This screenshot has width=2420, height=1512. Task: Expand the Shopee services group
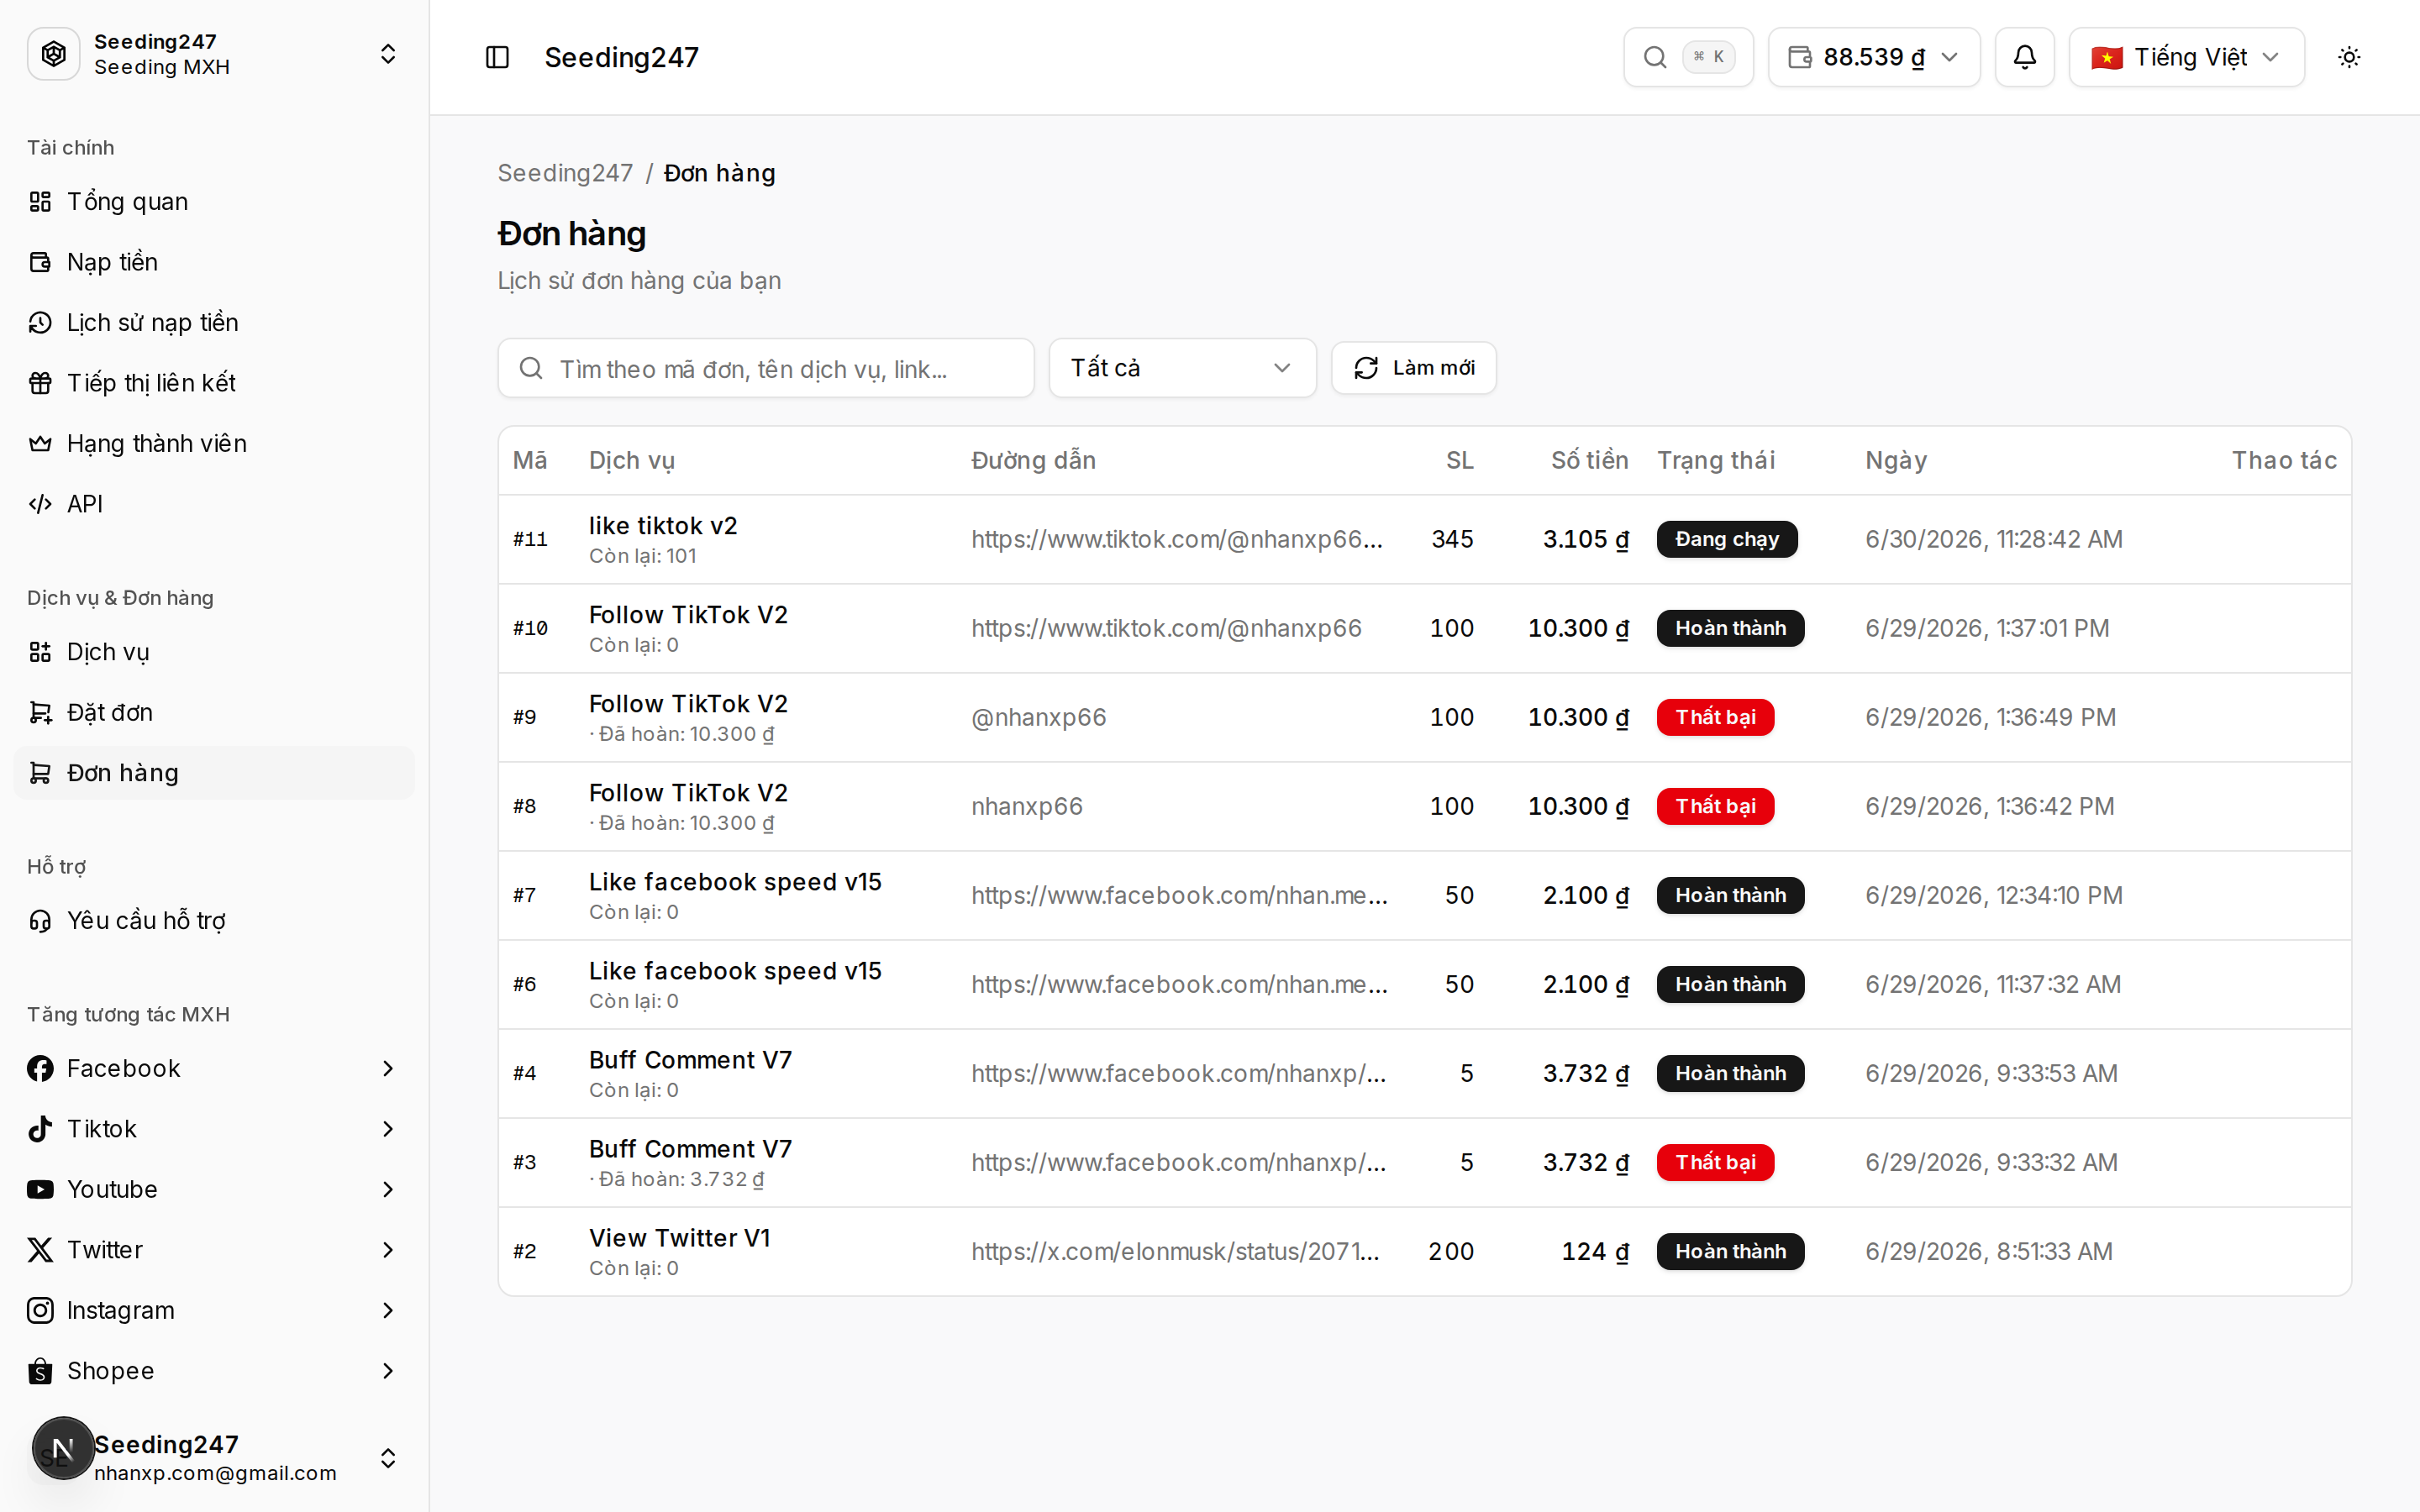pos(214,1371)
